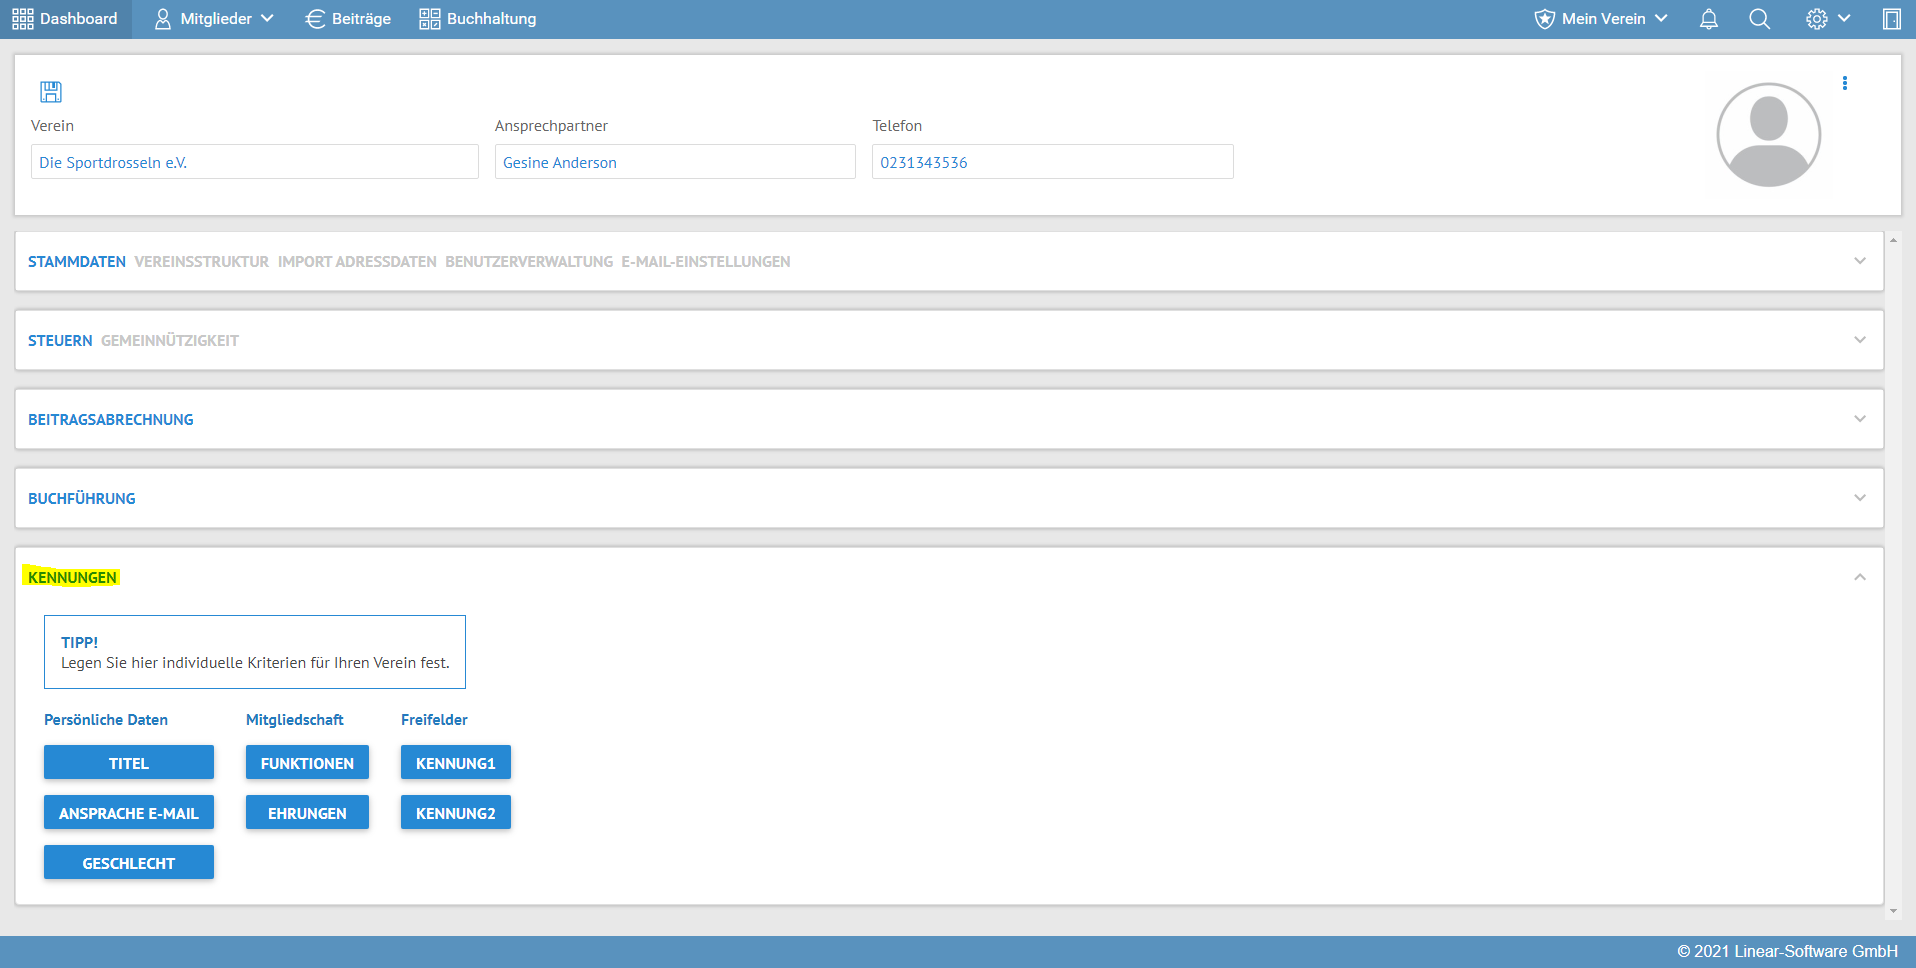Click the Ehrungen button
Viewport: 1916px width, 968px height.
click(x=307, y=812)
